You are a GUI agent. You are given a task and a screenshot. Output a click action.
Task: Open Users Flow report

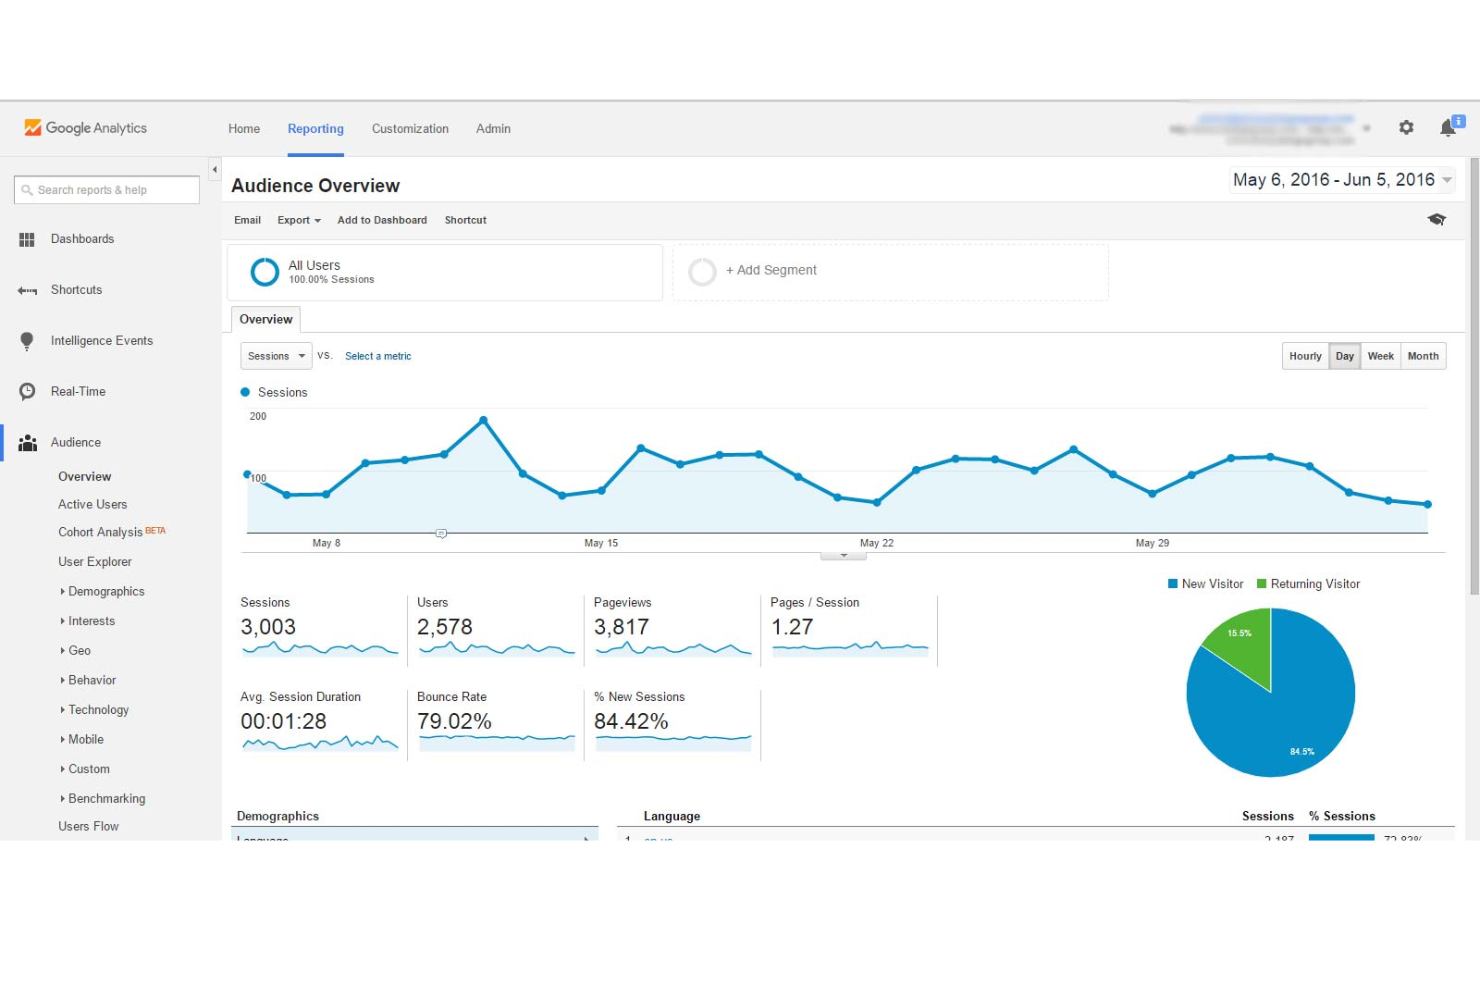click(x=89, y=827)
